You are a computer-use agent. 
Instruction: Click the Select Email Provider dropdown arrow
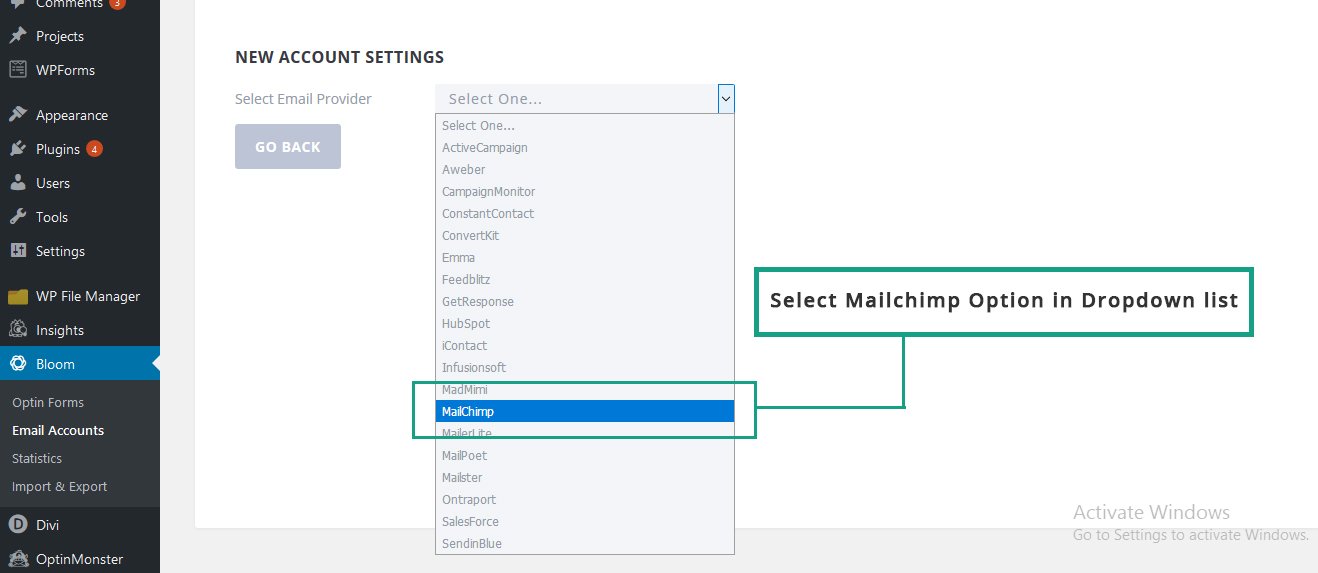click(x=726, y=98)
